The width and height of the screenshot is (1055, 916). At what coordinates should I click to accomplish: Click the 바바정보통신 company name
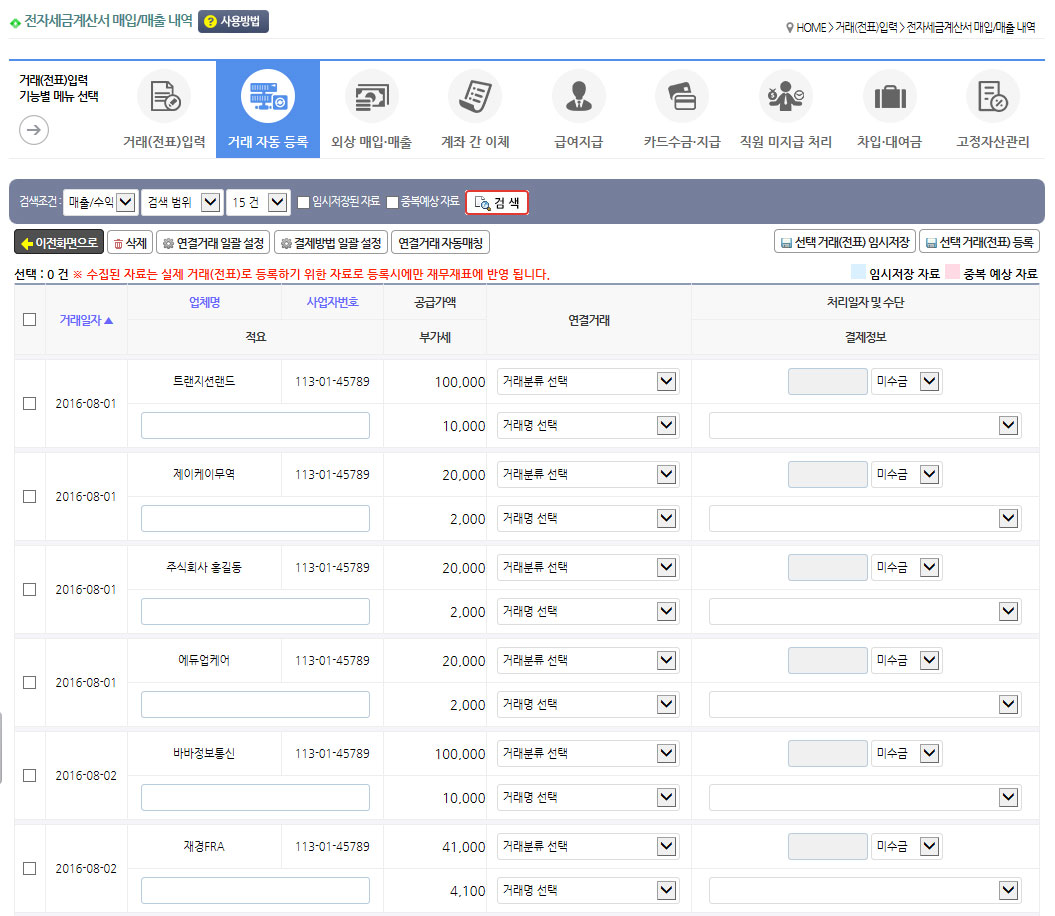click(x=204, y=753)
